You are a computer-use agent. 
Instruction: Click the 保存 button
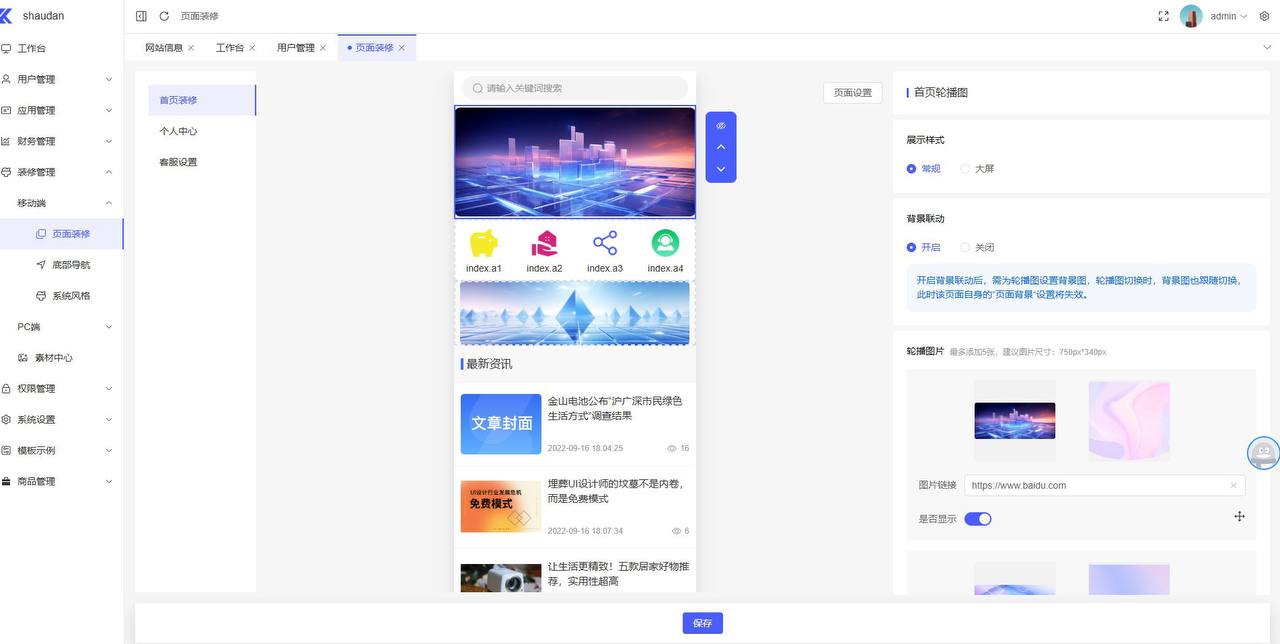point(702,623)
